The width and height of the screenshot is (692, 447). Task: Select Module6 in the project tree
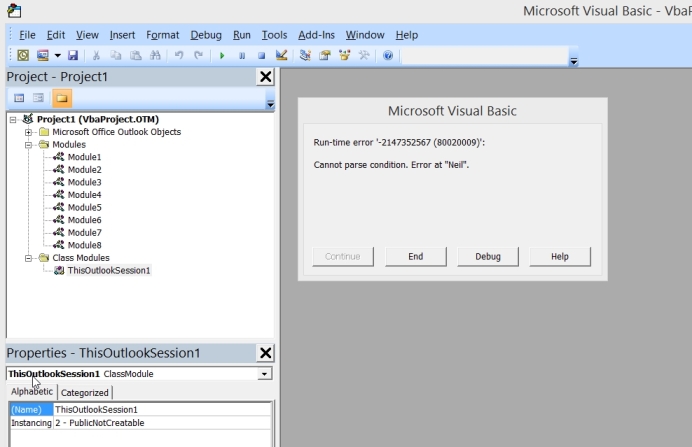coord(84,220)
